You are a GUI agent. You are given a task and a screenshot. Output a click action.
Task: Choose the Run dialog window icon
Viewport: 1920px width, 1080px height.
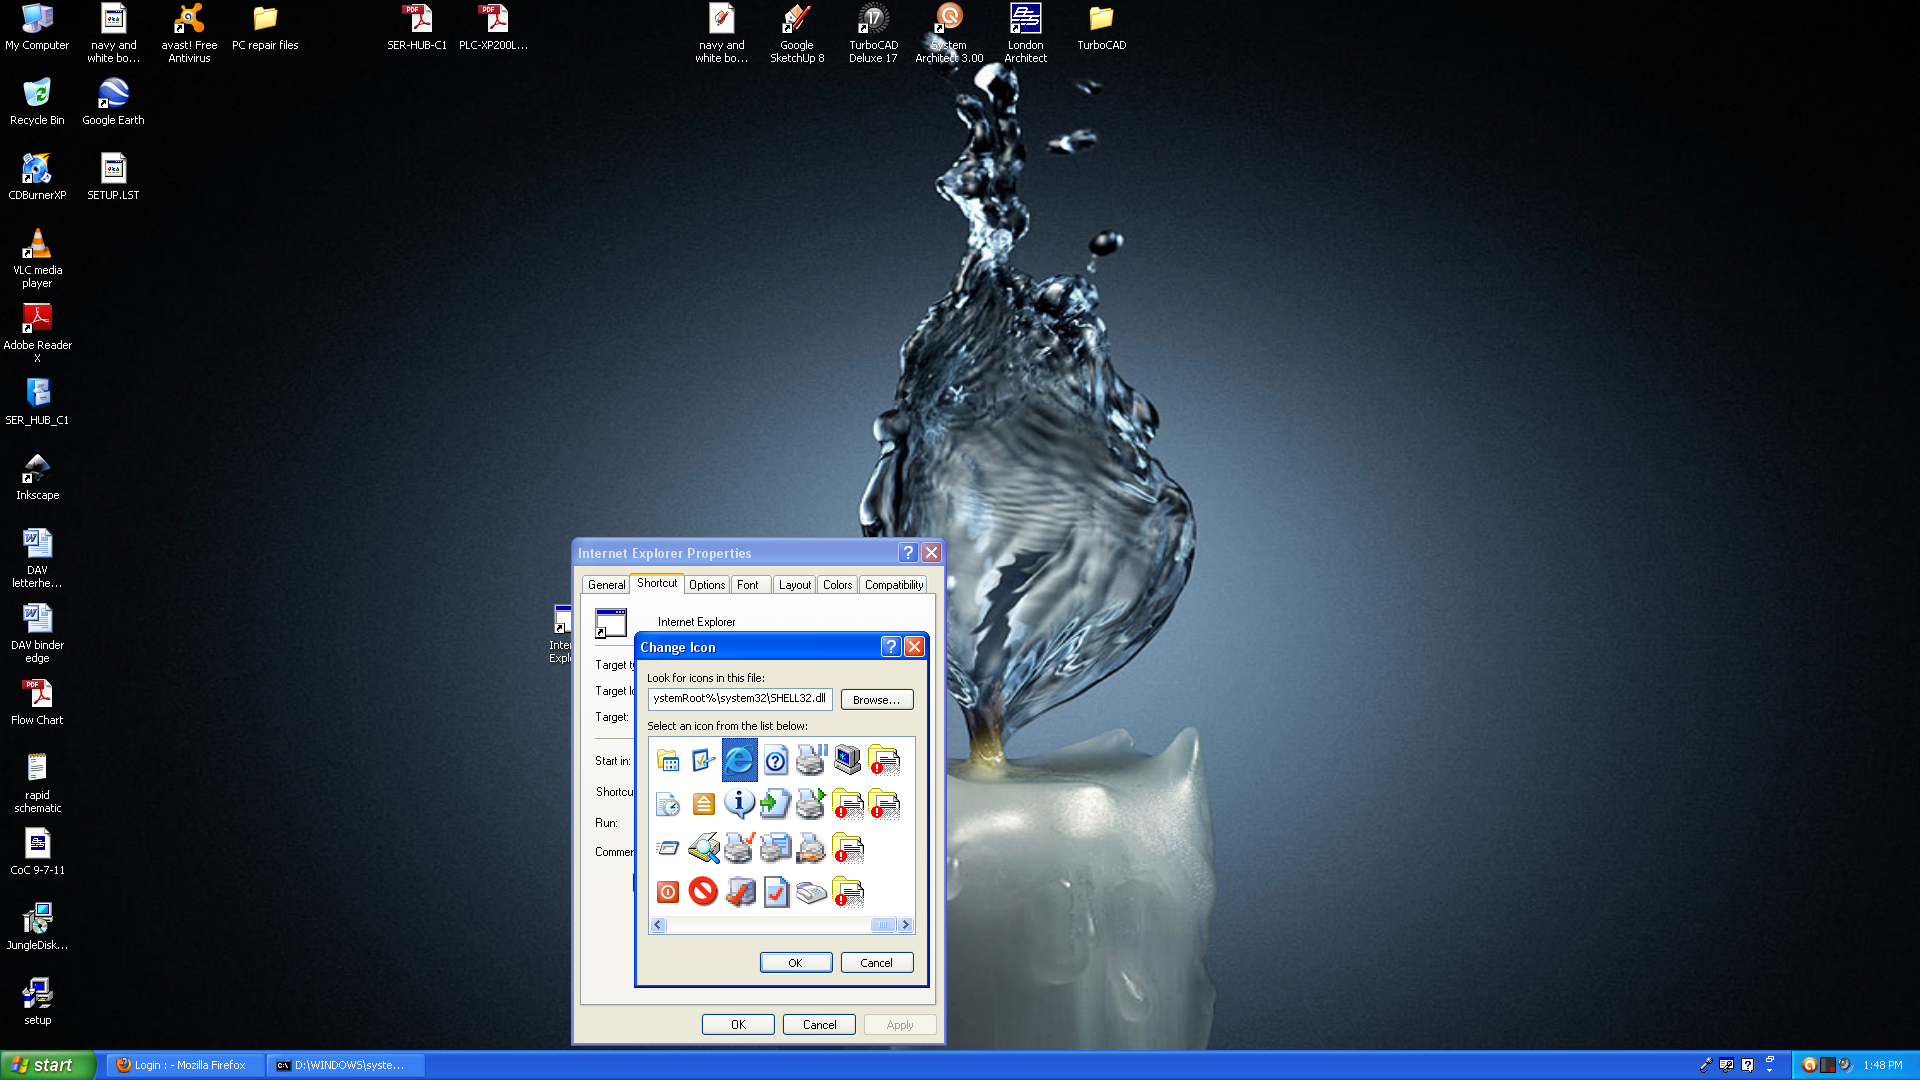(667, 848)
